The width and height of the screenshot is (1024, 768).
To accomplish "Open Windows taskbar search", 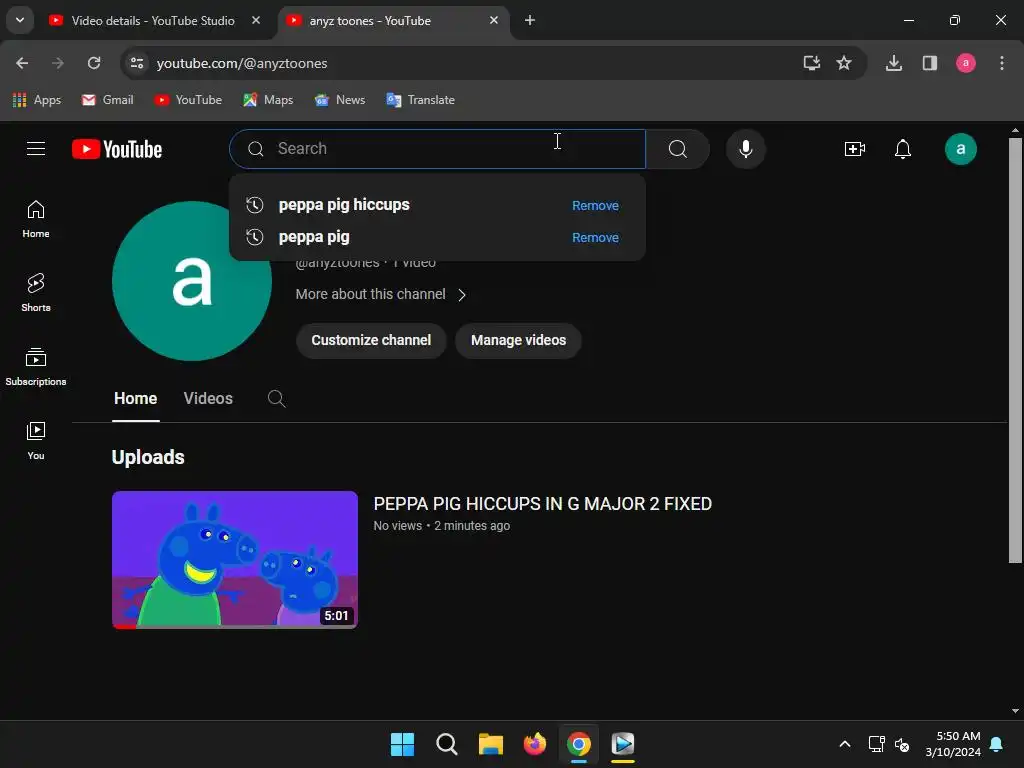I will (x=447, y=744).
